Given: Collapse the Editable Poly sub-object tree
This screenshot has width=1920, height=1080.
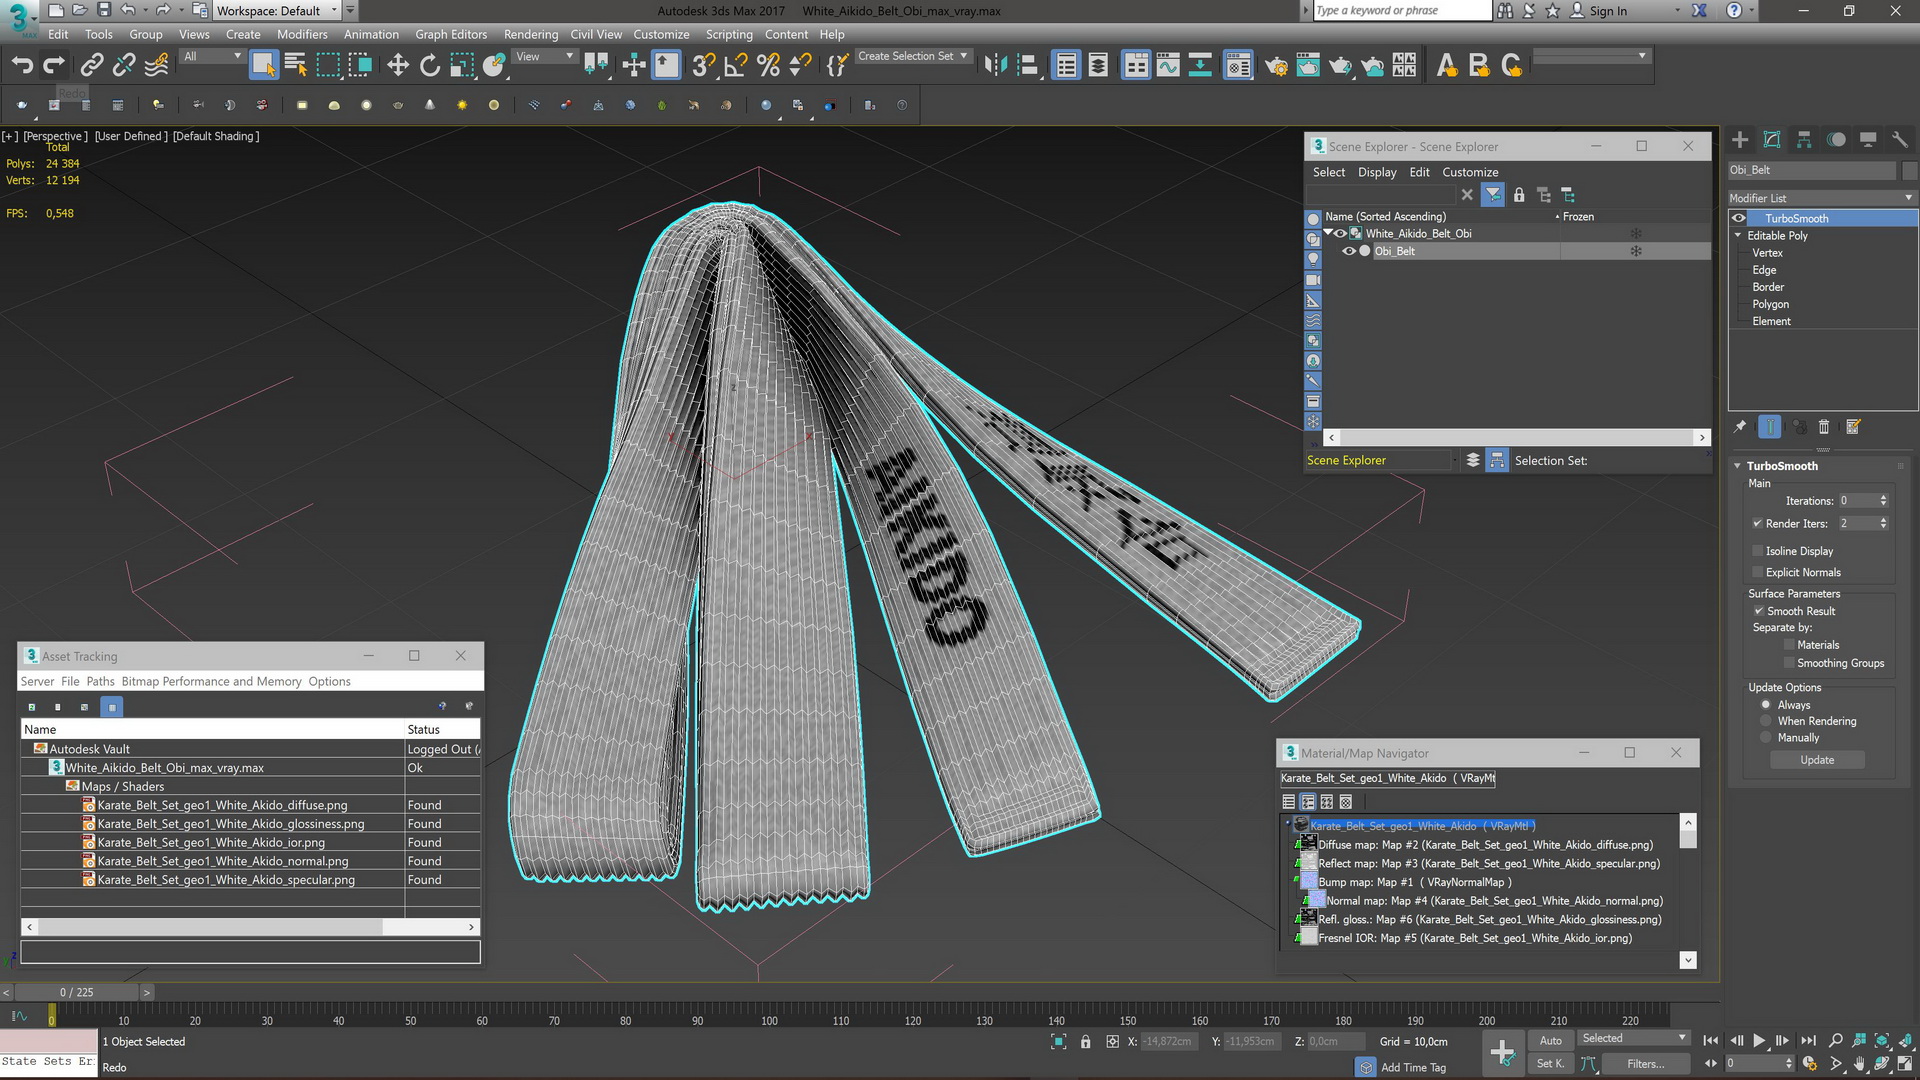Looking at the screenshot, I should [x=1738, y=235].
